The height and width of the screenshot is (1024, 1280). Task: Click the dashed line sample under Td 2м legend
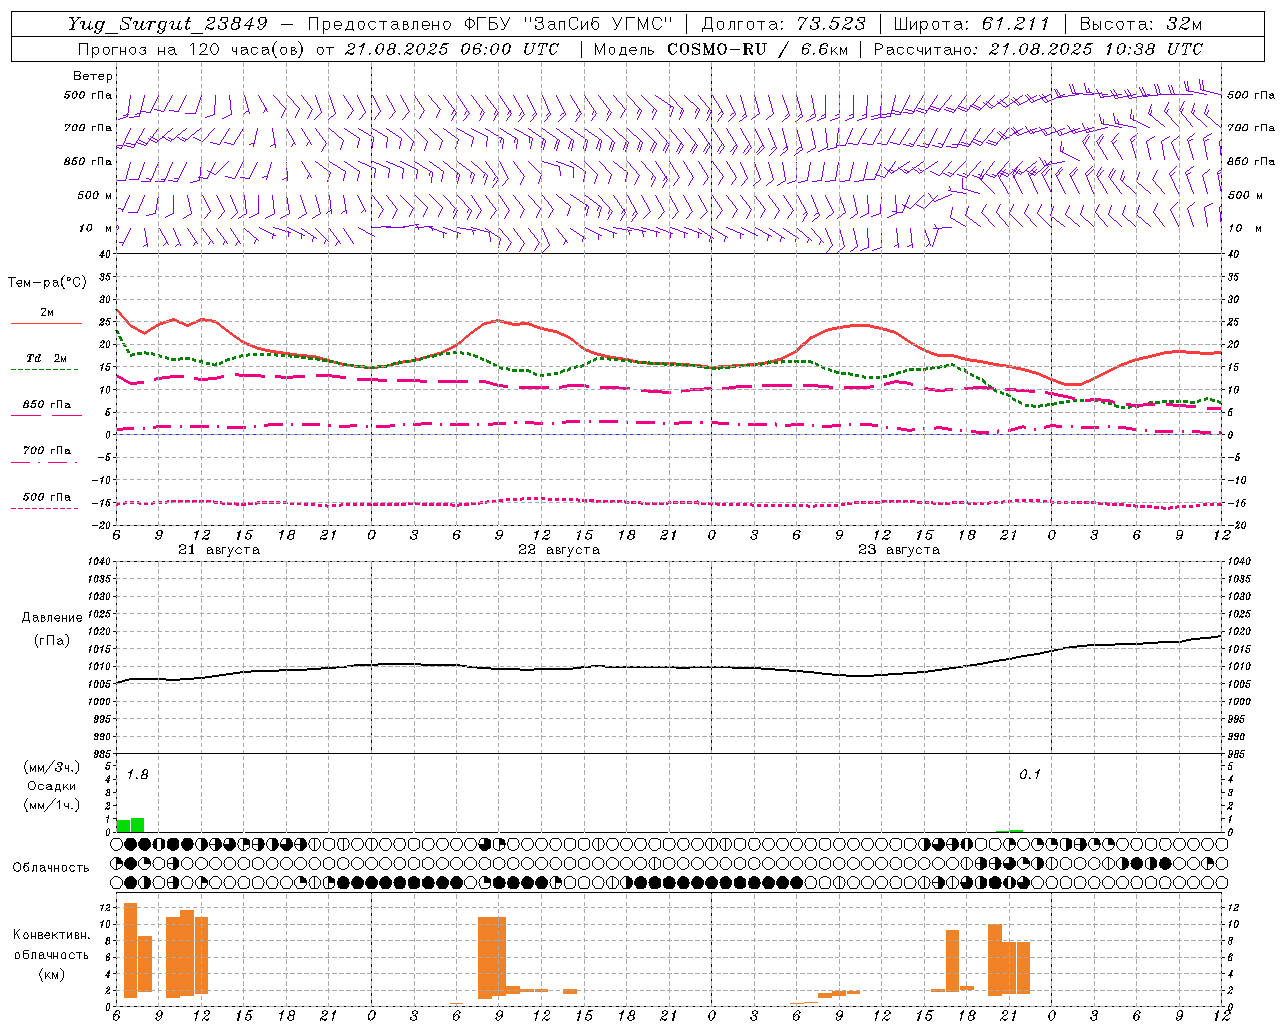(45, 370)
